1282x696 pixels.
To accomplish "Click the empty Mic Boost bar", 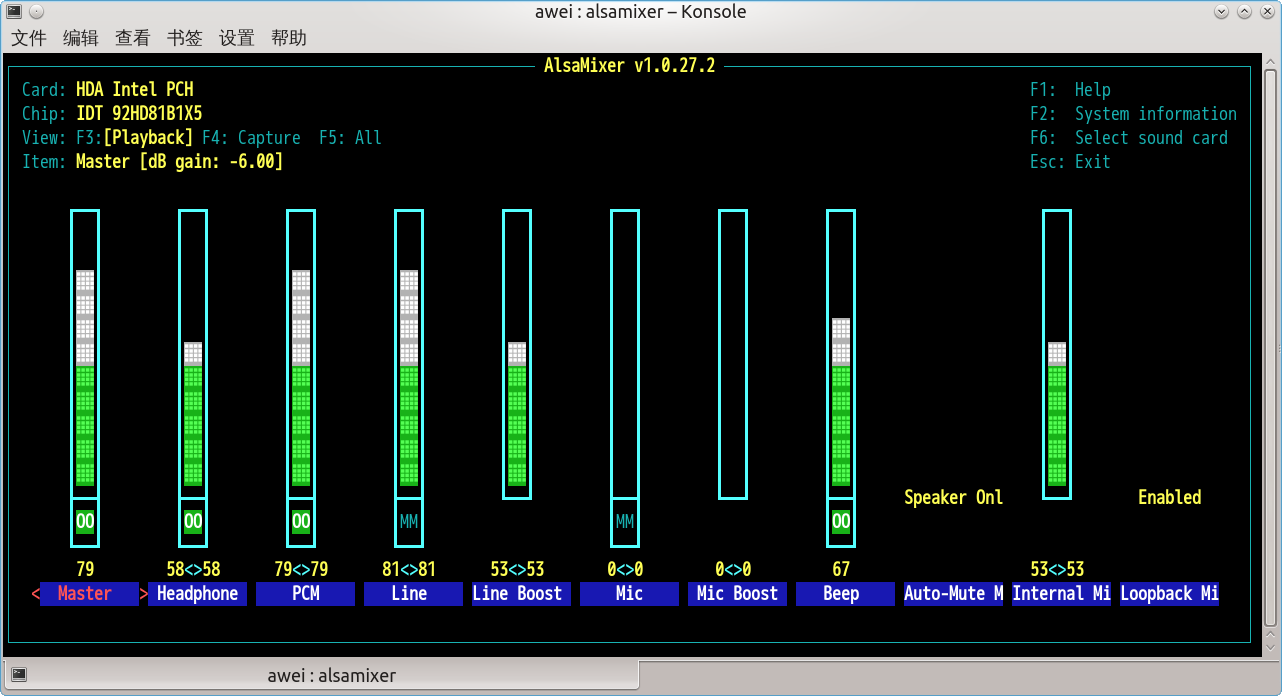I will [733, 354].
